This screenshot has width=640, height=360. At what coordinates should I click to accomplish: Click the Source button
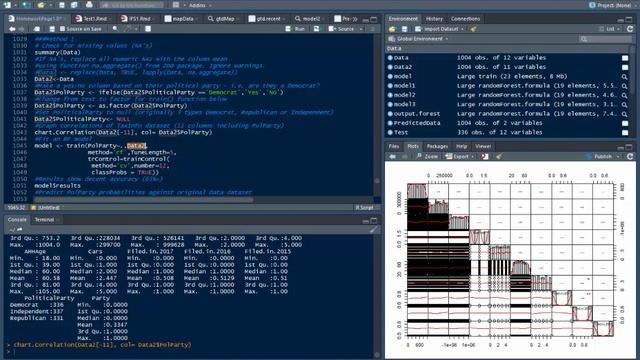[342, 29]
